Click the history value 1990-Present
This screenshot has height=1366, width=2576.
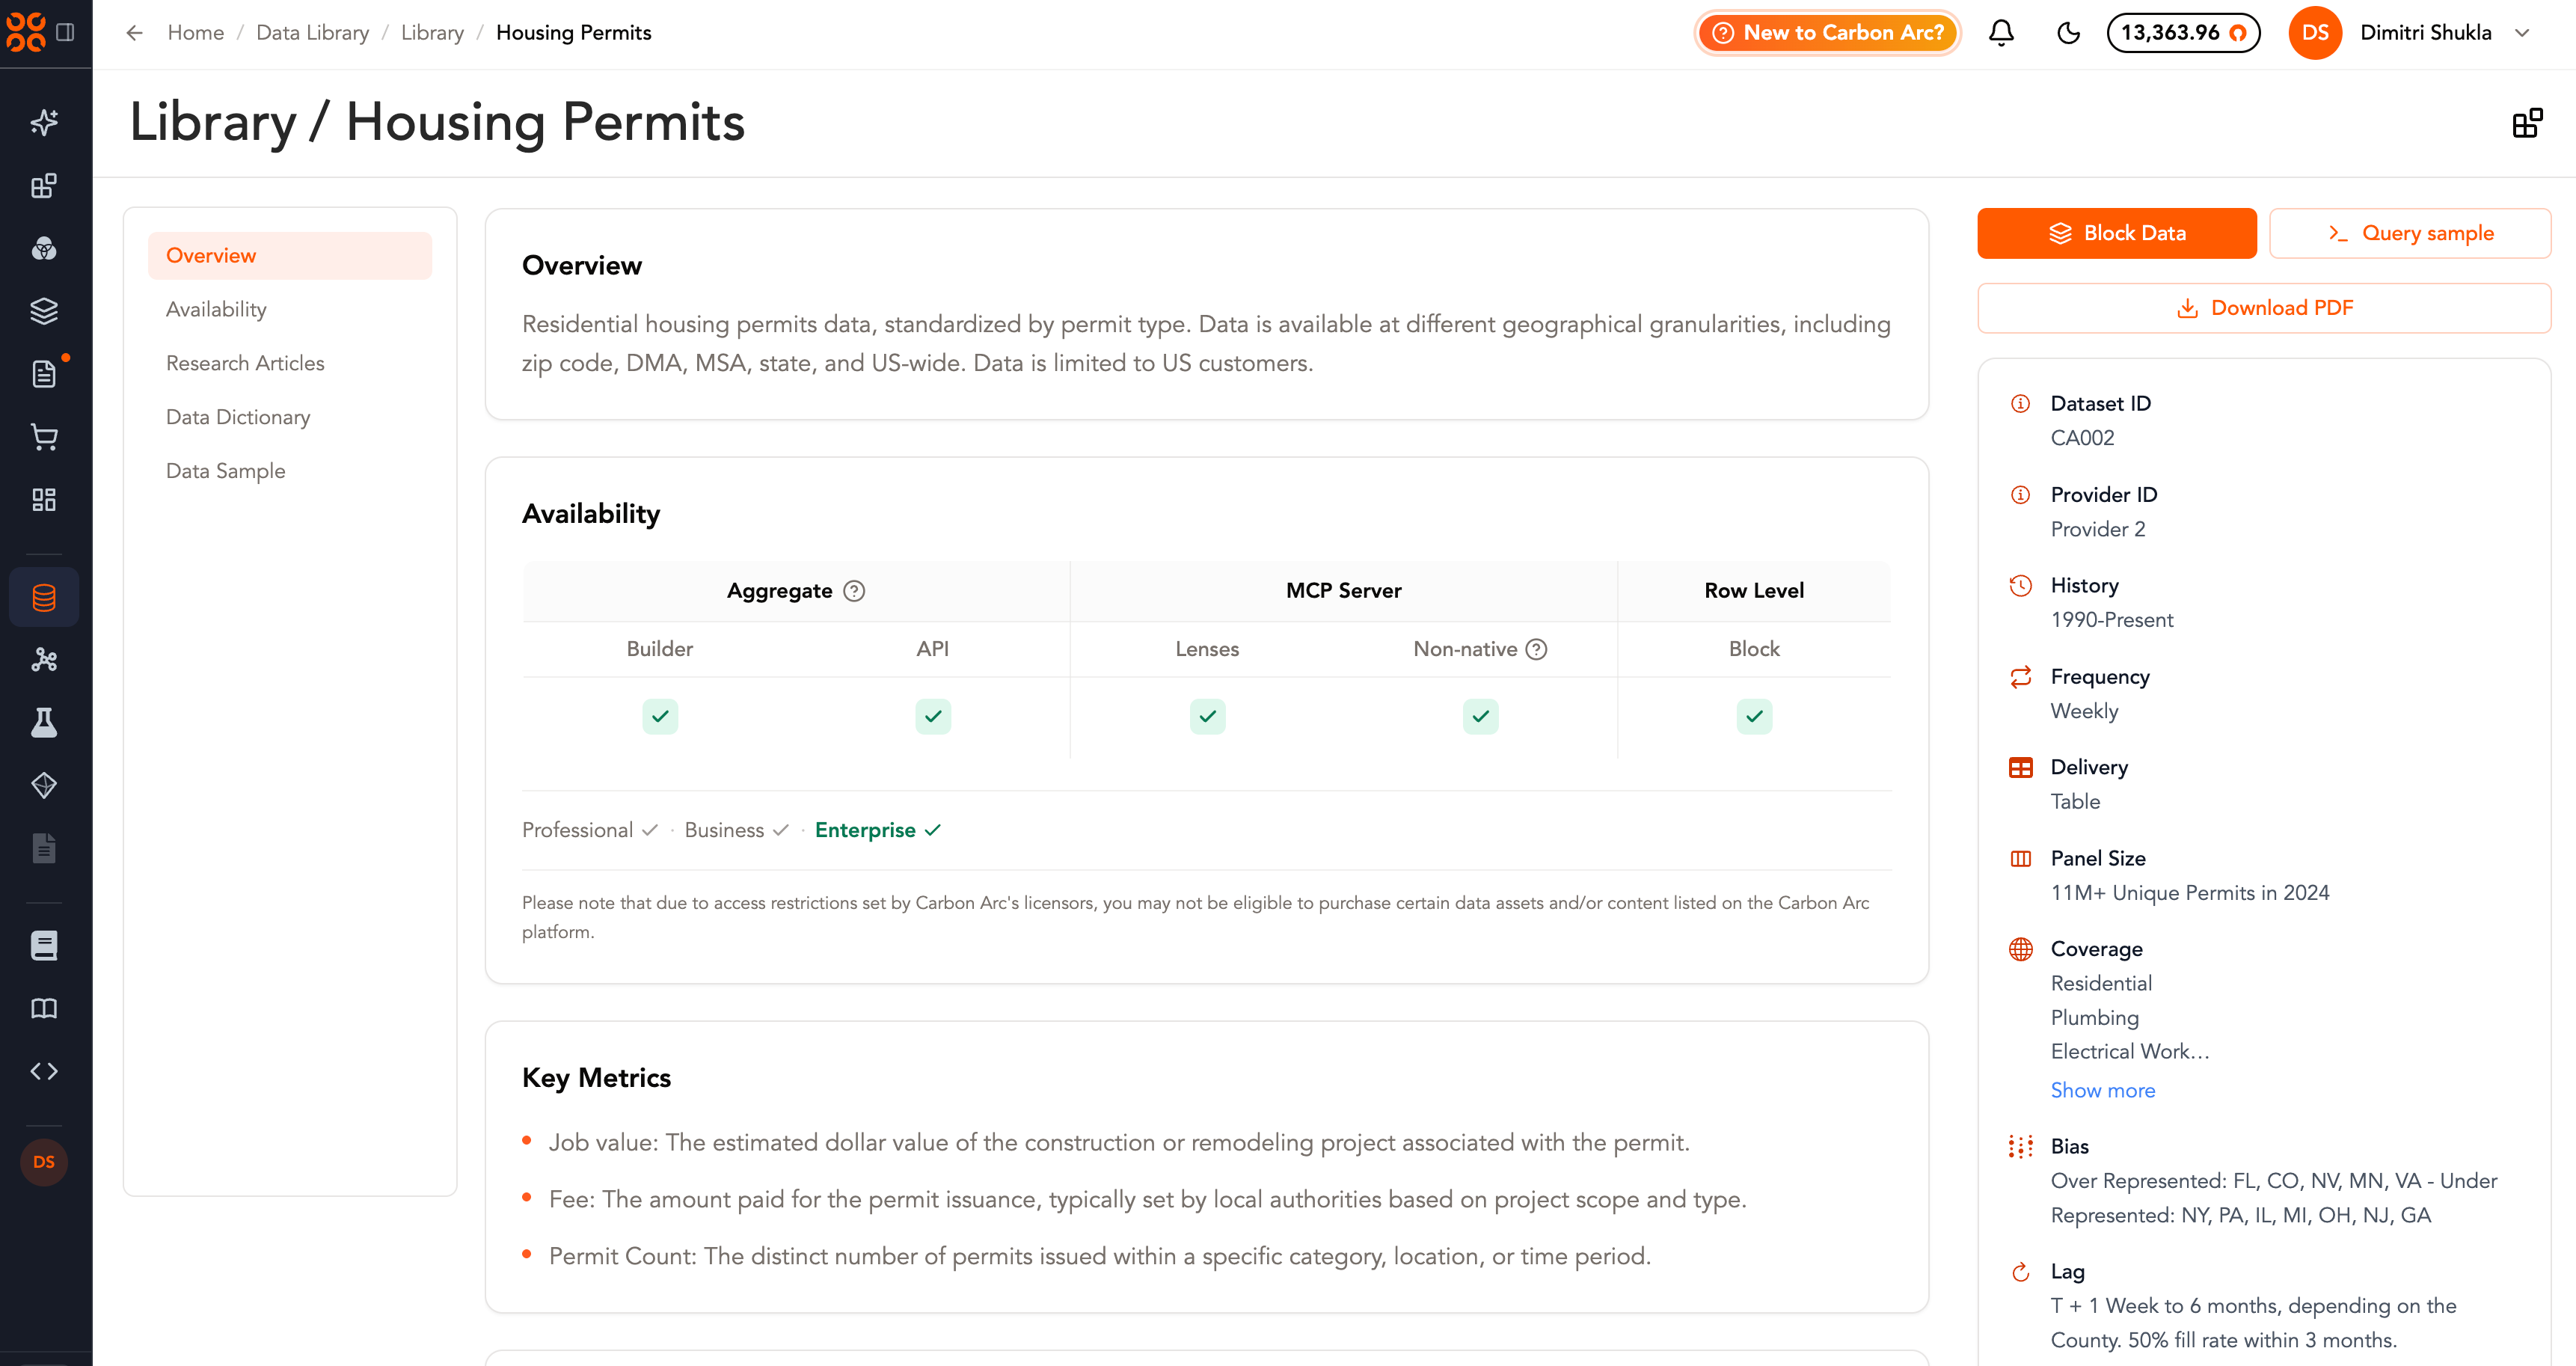2112,620
